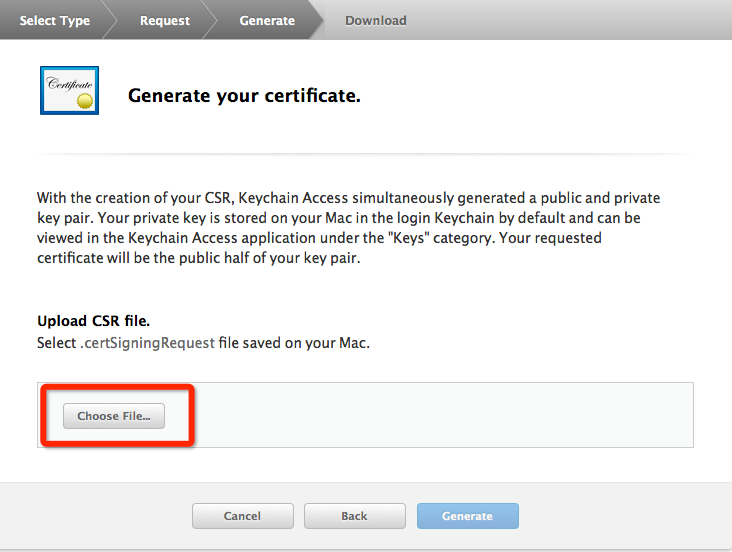Click the certificate icon beside the heading
Screen dimensions: 732x552
pos(69,90)
